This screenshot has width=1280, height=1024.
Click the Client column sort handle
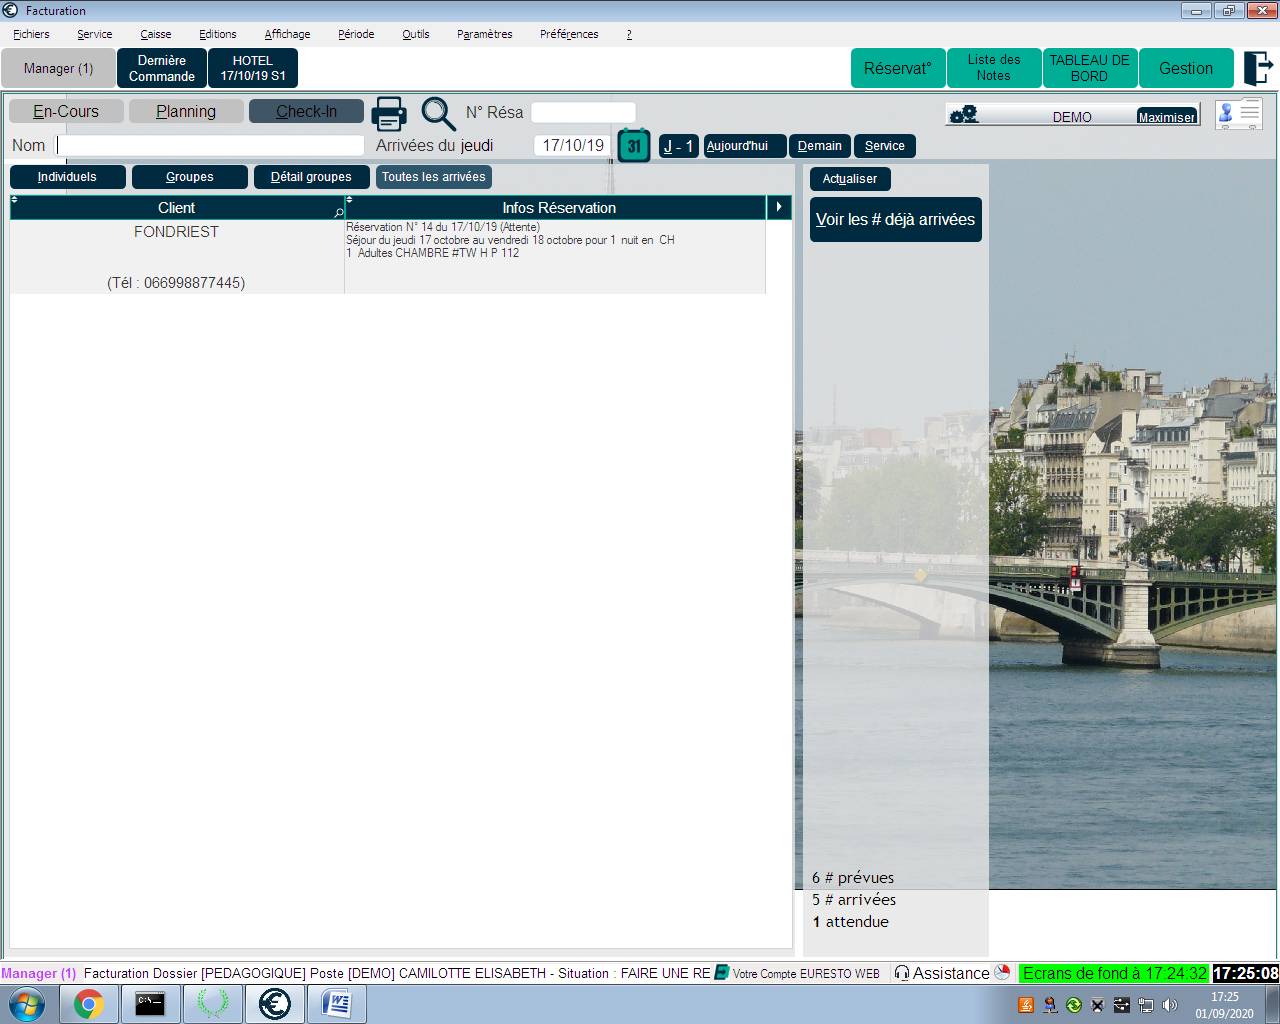[x=14, y=201]
